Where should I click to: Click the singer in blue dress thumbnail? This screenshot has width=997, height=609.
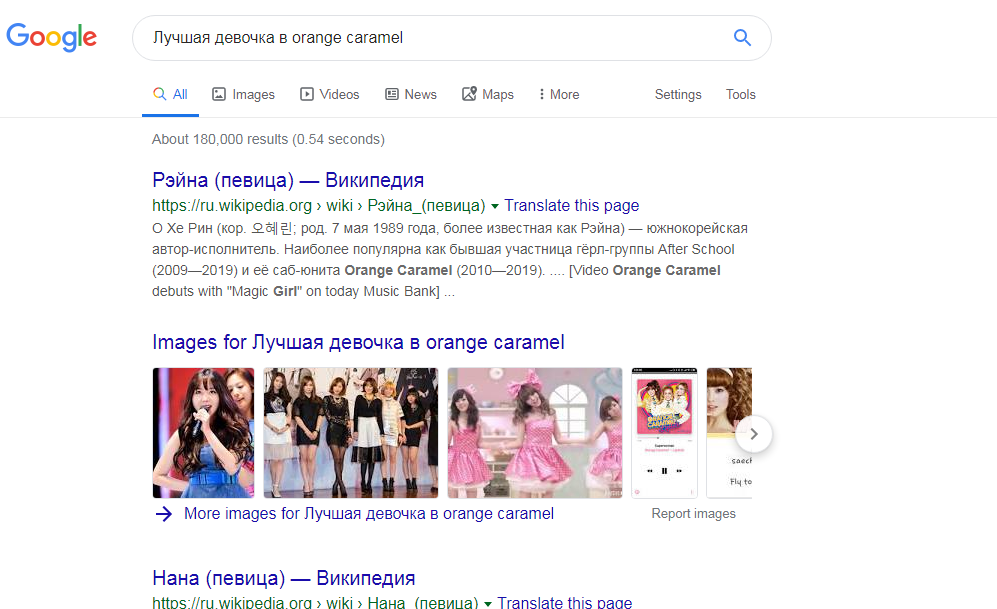(203, 432)
